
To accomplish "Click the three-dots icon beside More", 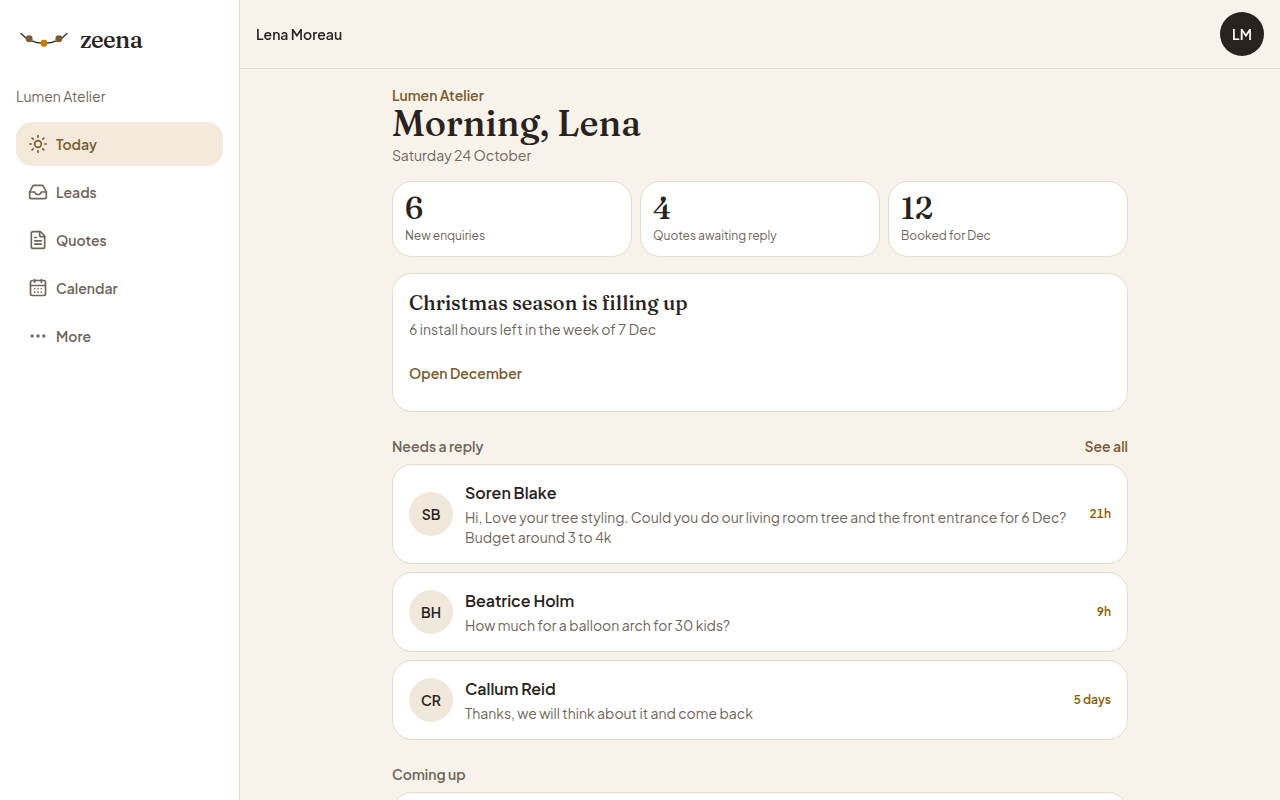I will (38, 336).
